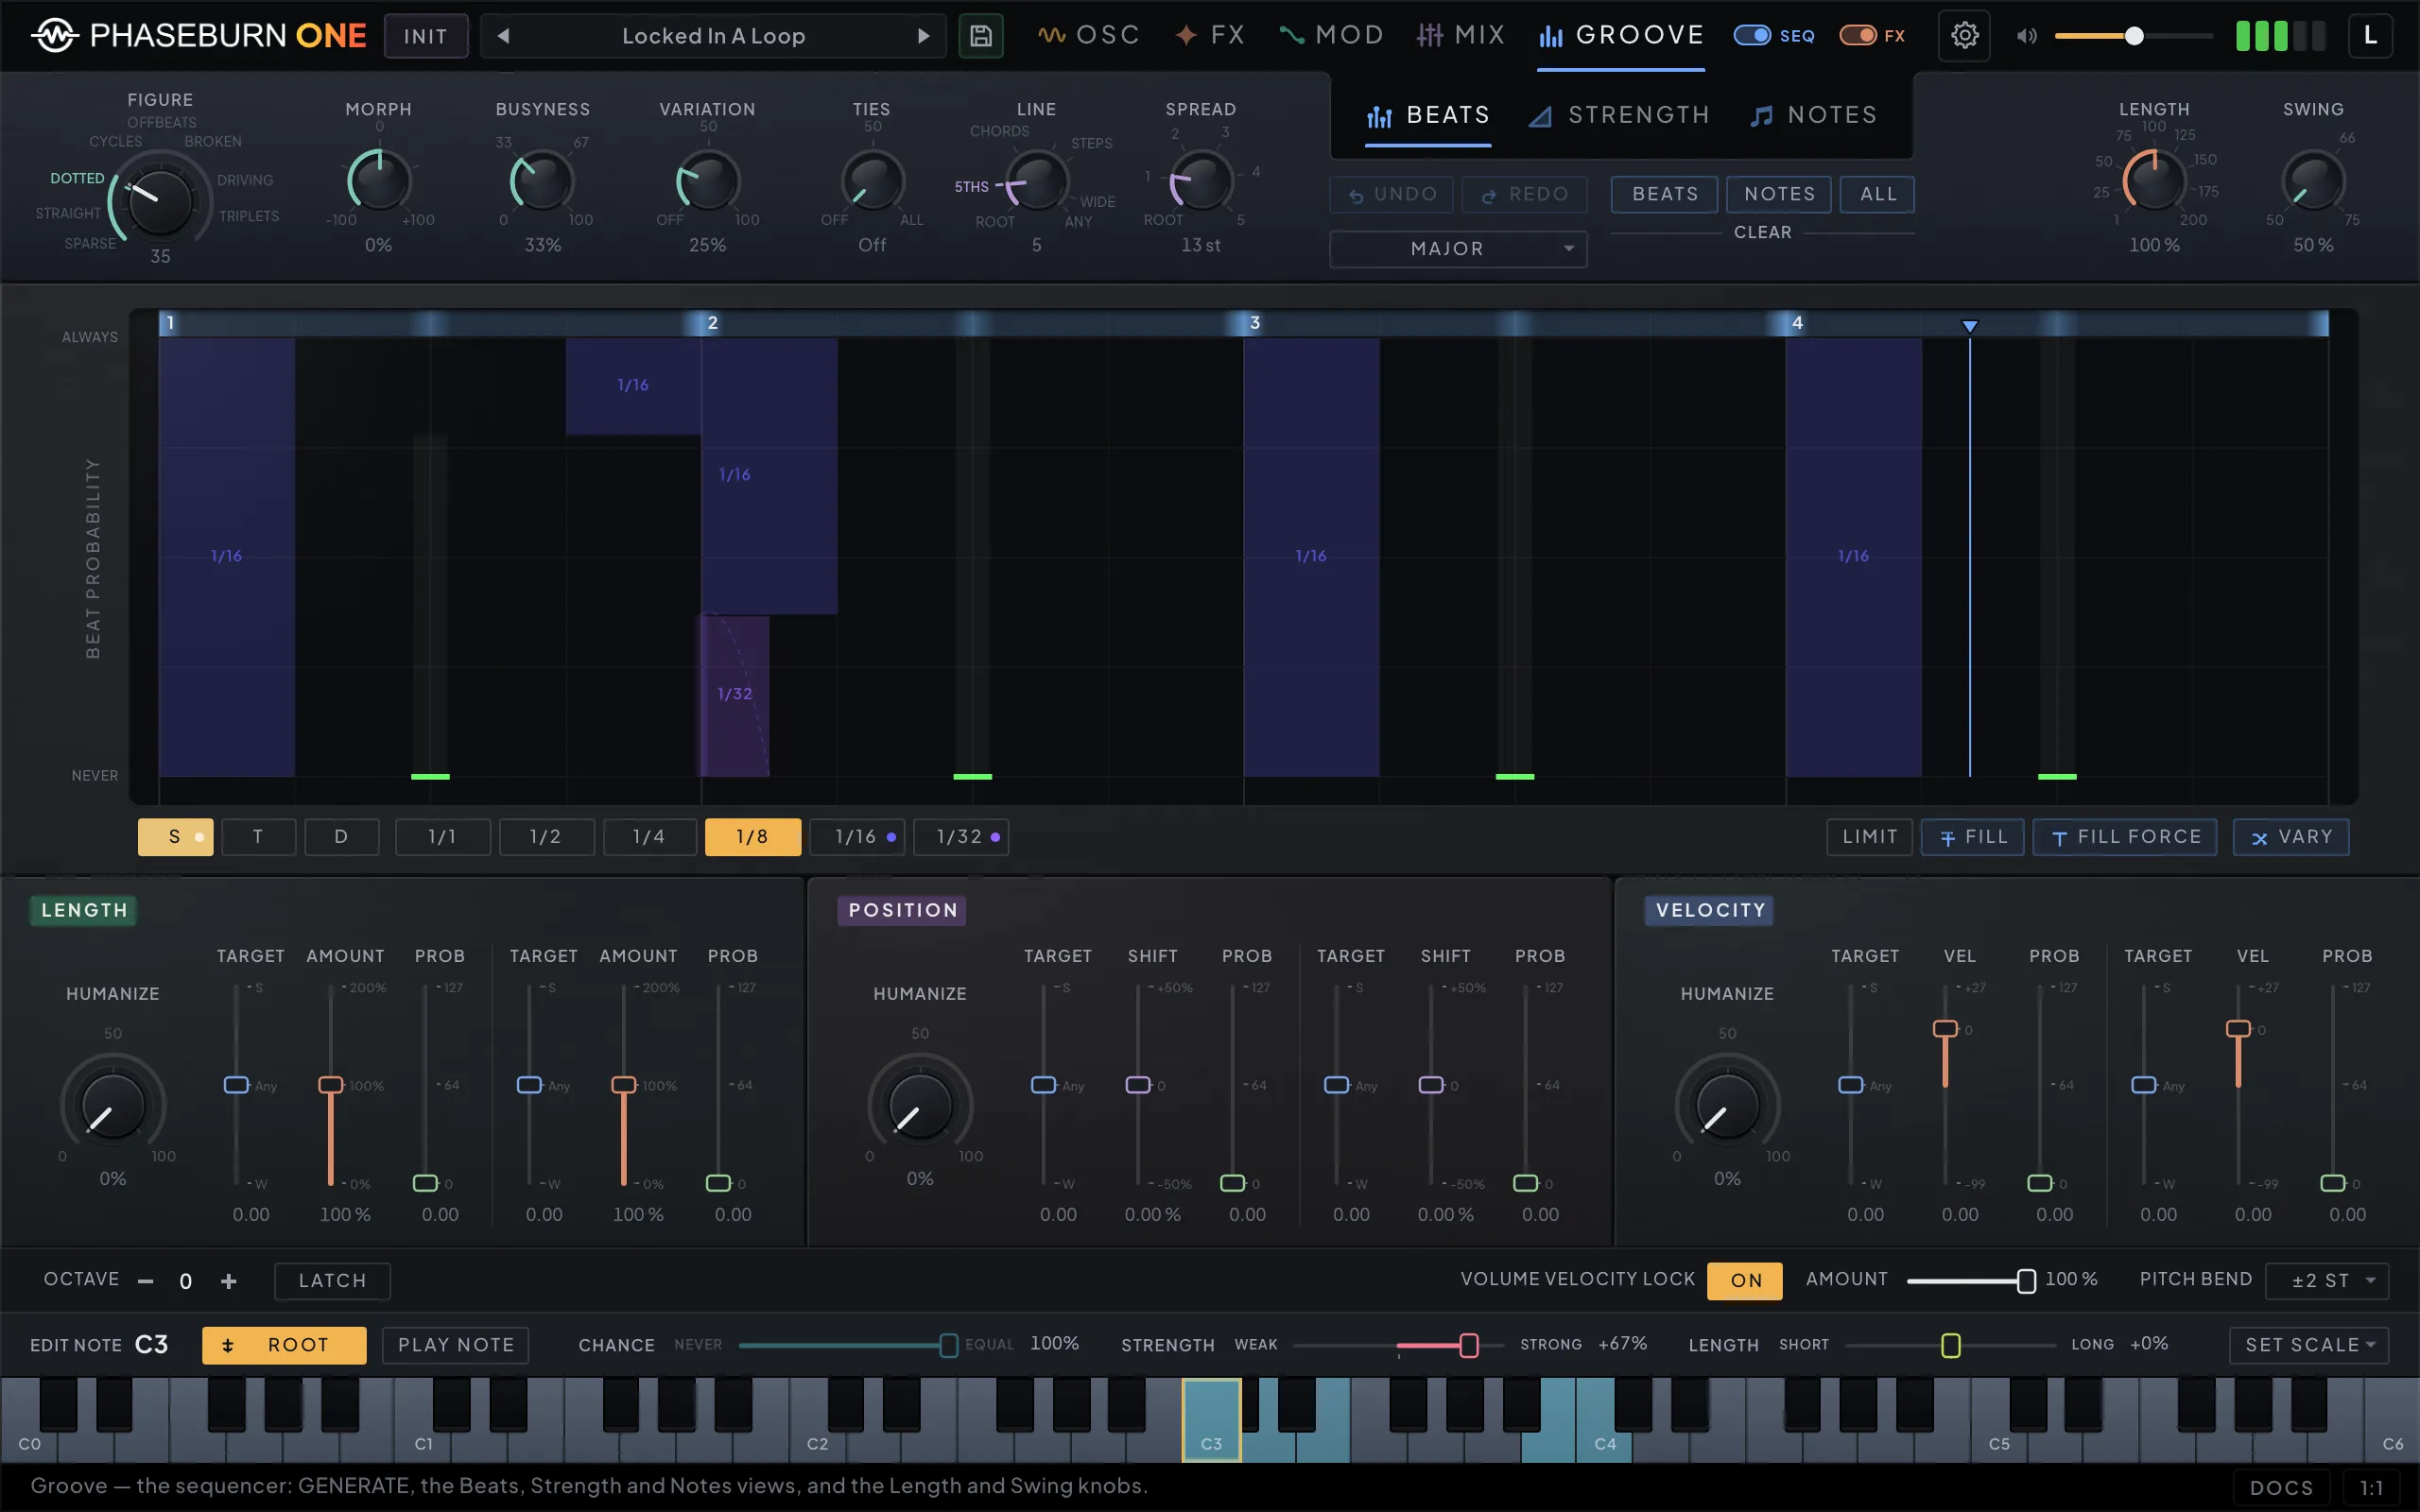Go to the previous preset arrow

503,36
